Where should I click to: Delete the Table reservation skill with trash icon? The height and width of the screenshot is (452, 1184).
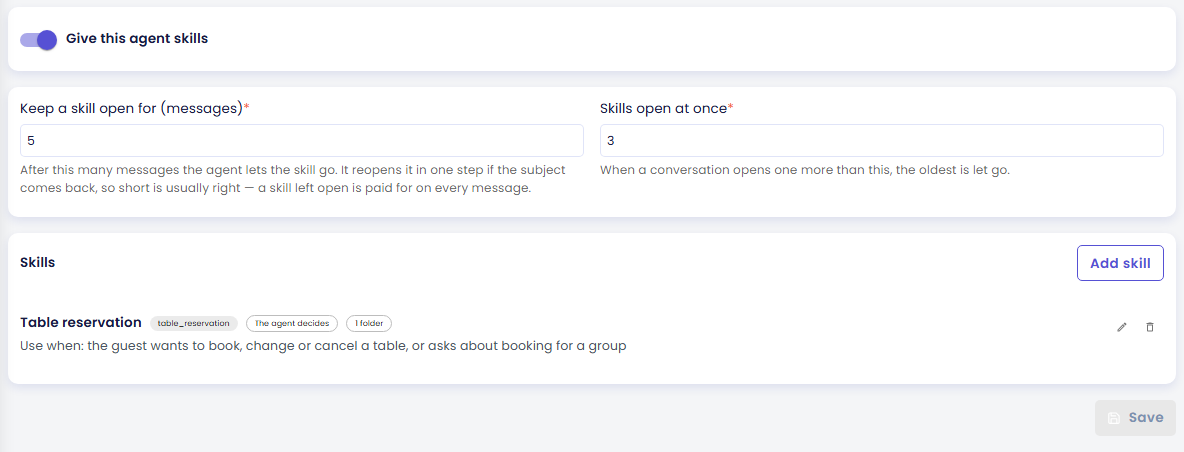[1150, 327]
